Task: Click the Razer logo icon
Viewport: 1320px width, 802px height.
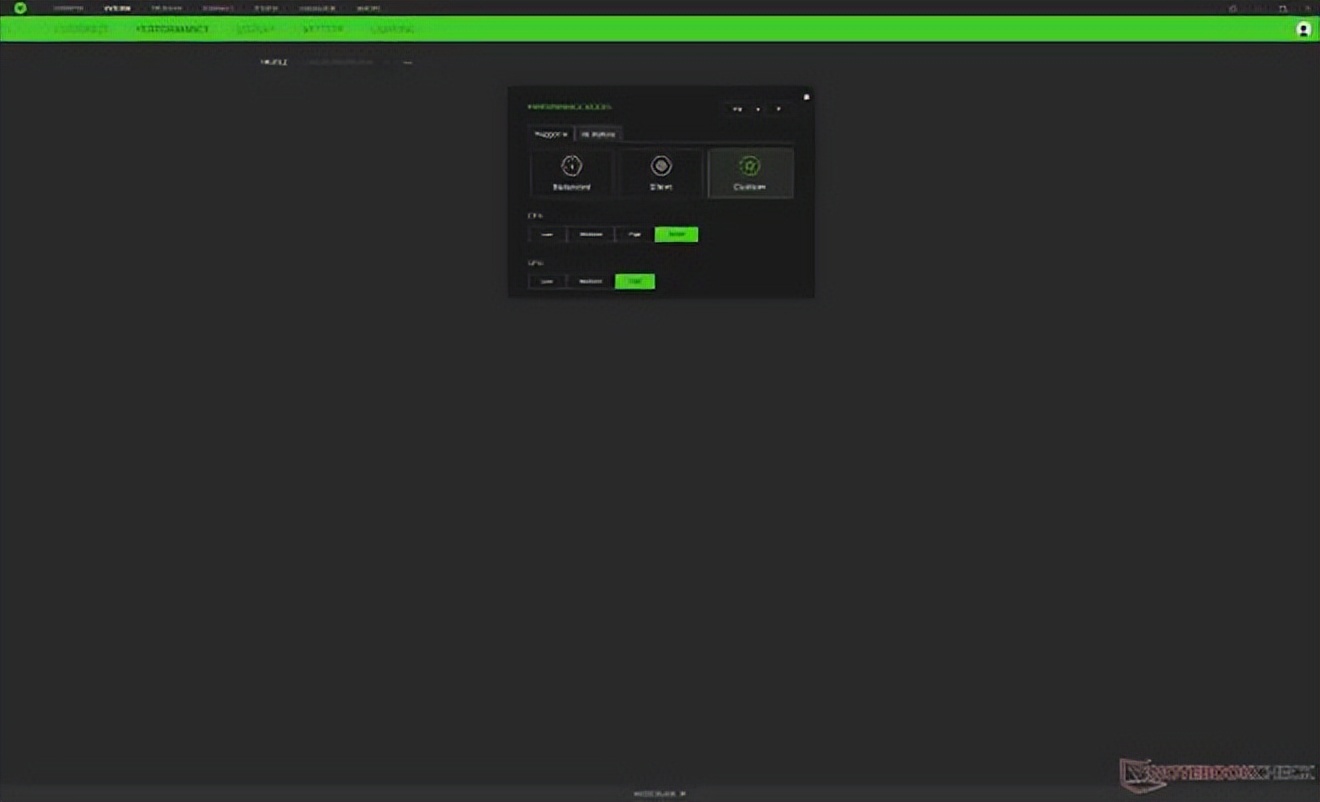Action: coord(20,8)
